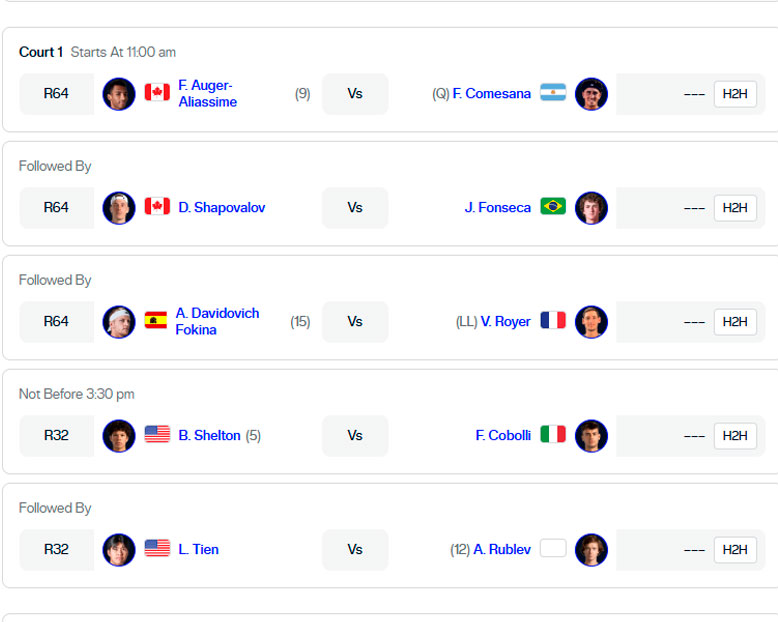Click the blank flag icon beside A. Rublev
Image resolution: width=778 pixels, height=622 pixels.
[553, 549]
